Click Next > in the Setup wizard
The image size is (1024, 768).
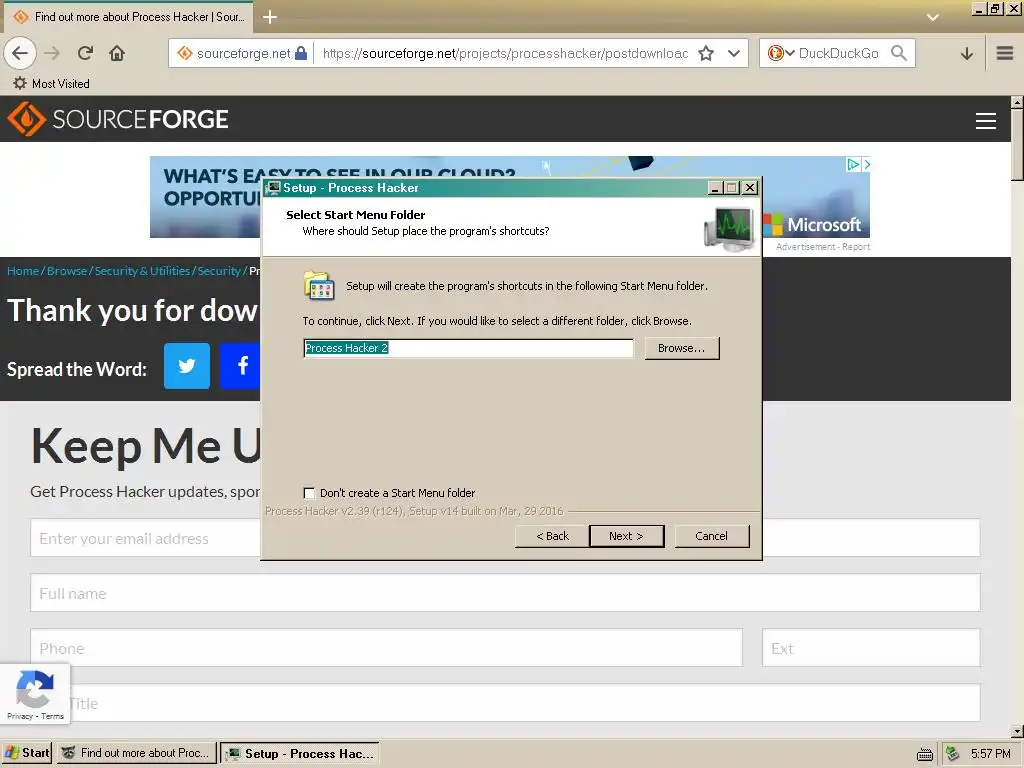pos(626,536)
